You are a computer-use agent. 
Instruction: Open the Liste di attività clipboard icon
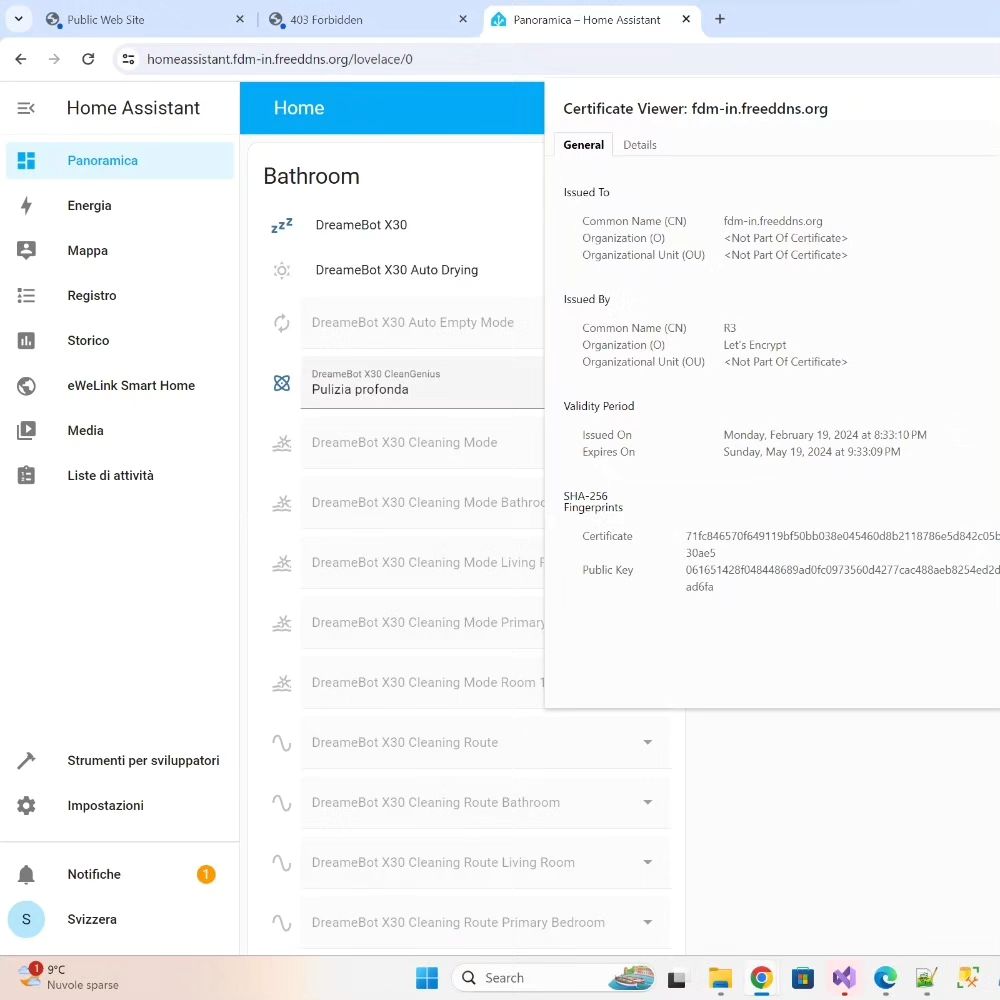coord(26,475)
